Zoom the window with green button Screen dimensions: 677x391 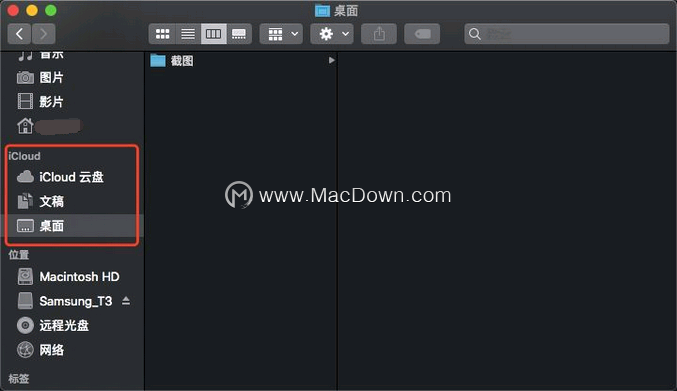click(51, 10)
